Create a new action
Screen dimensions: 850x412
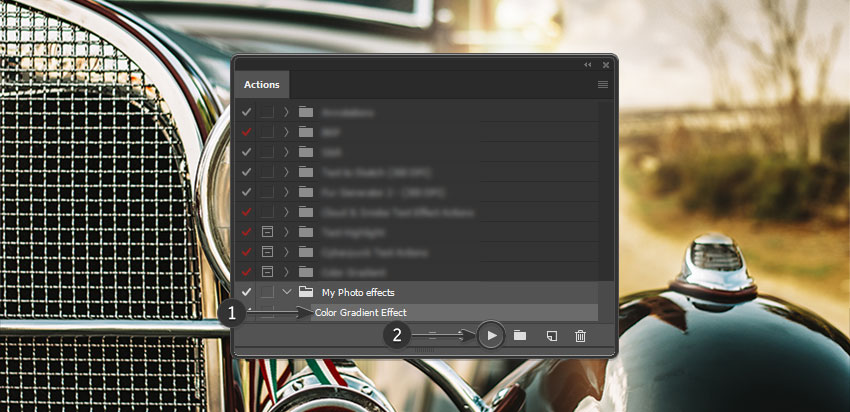(x=551, y=336)
